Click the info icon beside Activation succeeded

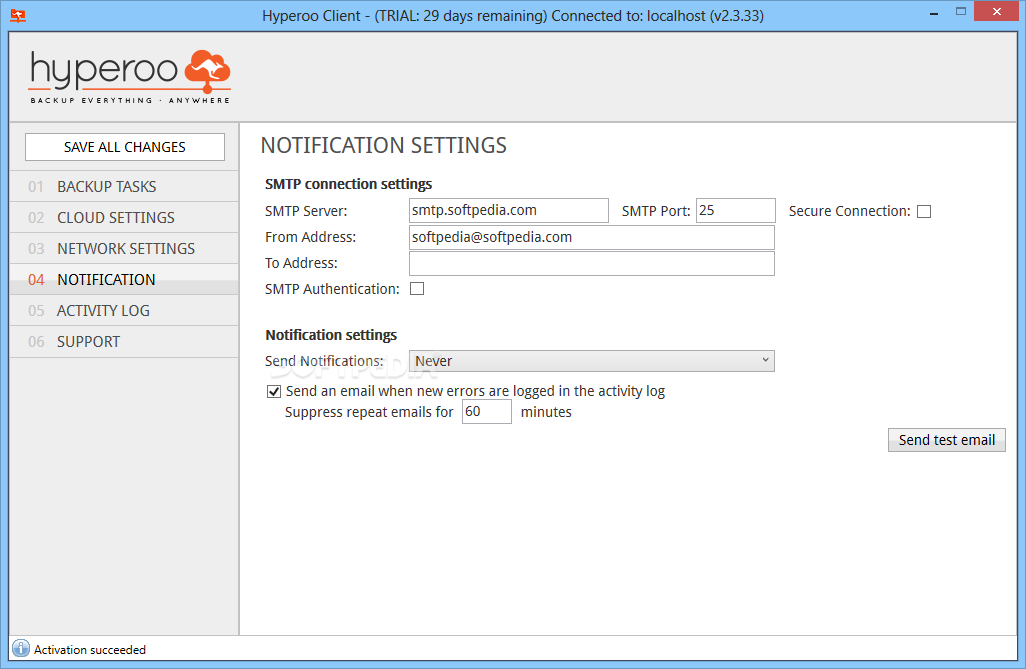click(21, 648)
